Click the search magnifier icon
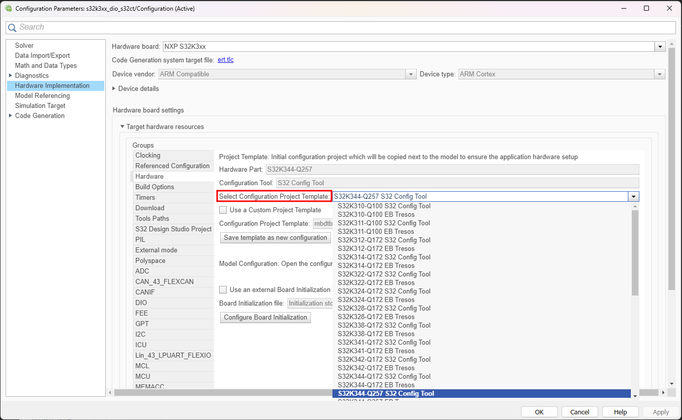This screenshot has width=682, height=420. (x=12, y=27)
